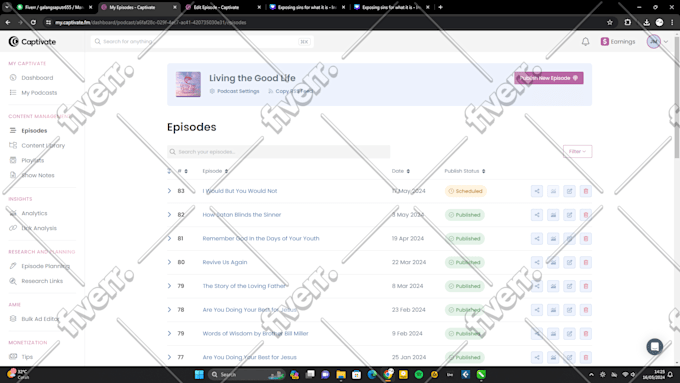The image size is (680, 383).
Task: Delete episode 'How Satan Blinds the Sinner'
Action: (586, 215)
